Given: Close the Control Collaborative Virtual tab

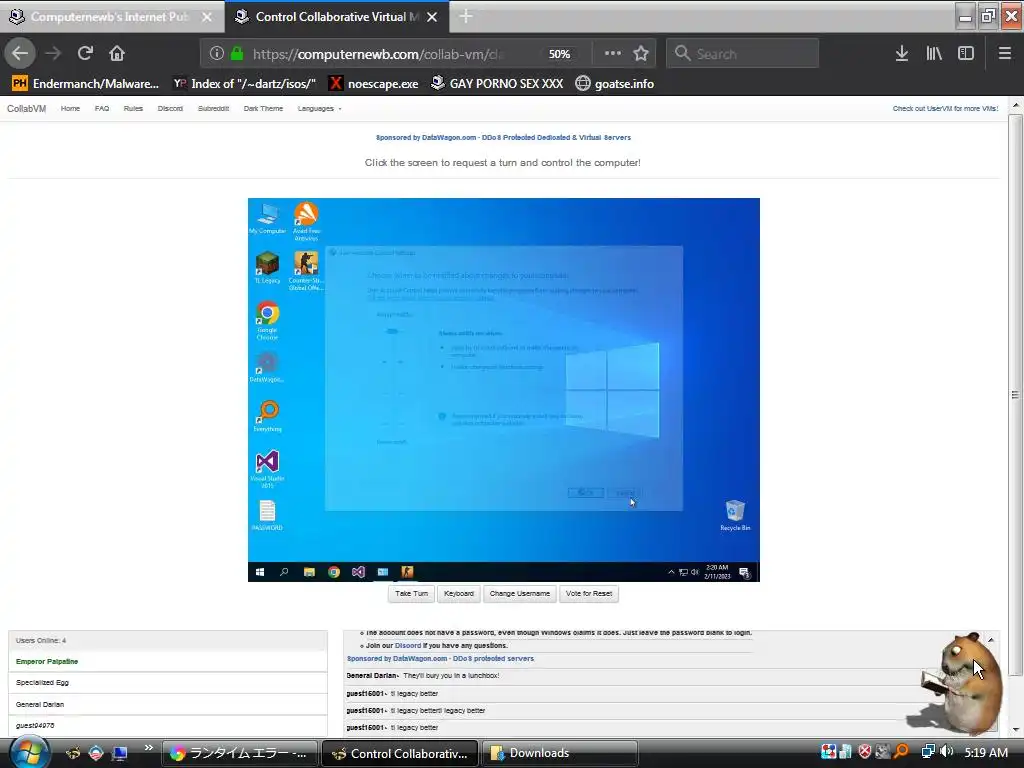Looking at the screenshot, I should pos(432,17).
